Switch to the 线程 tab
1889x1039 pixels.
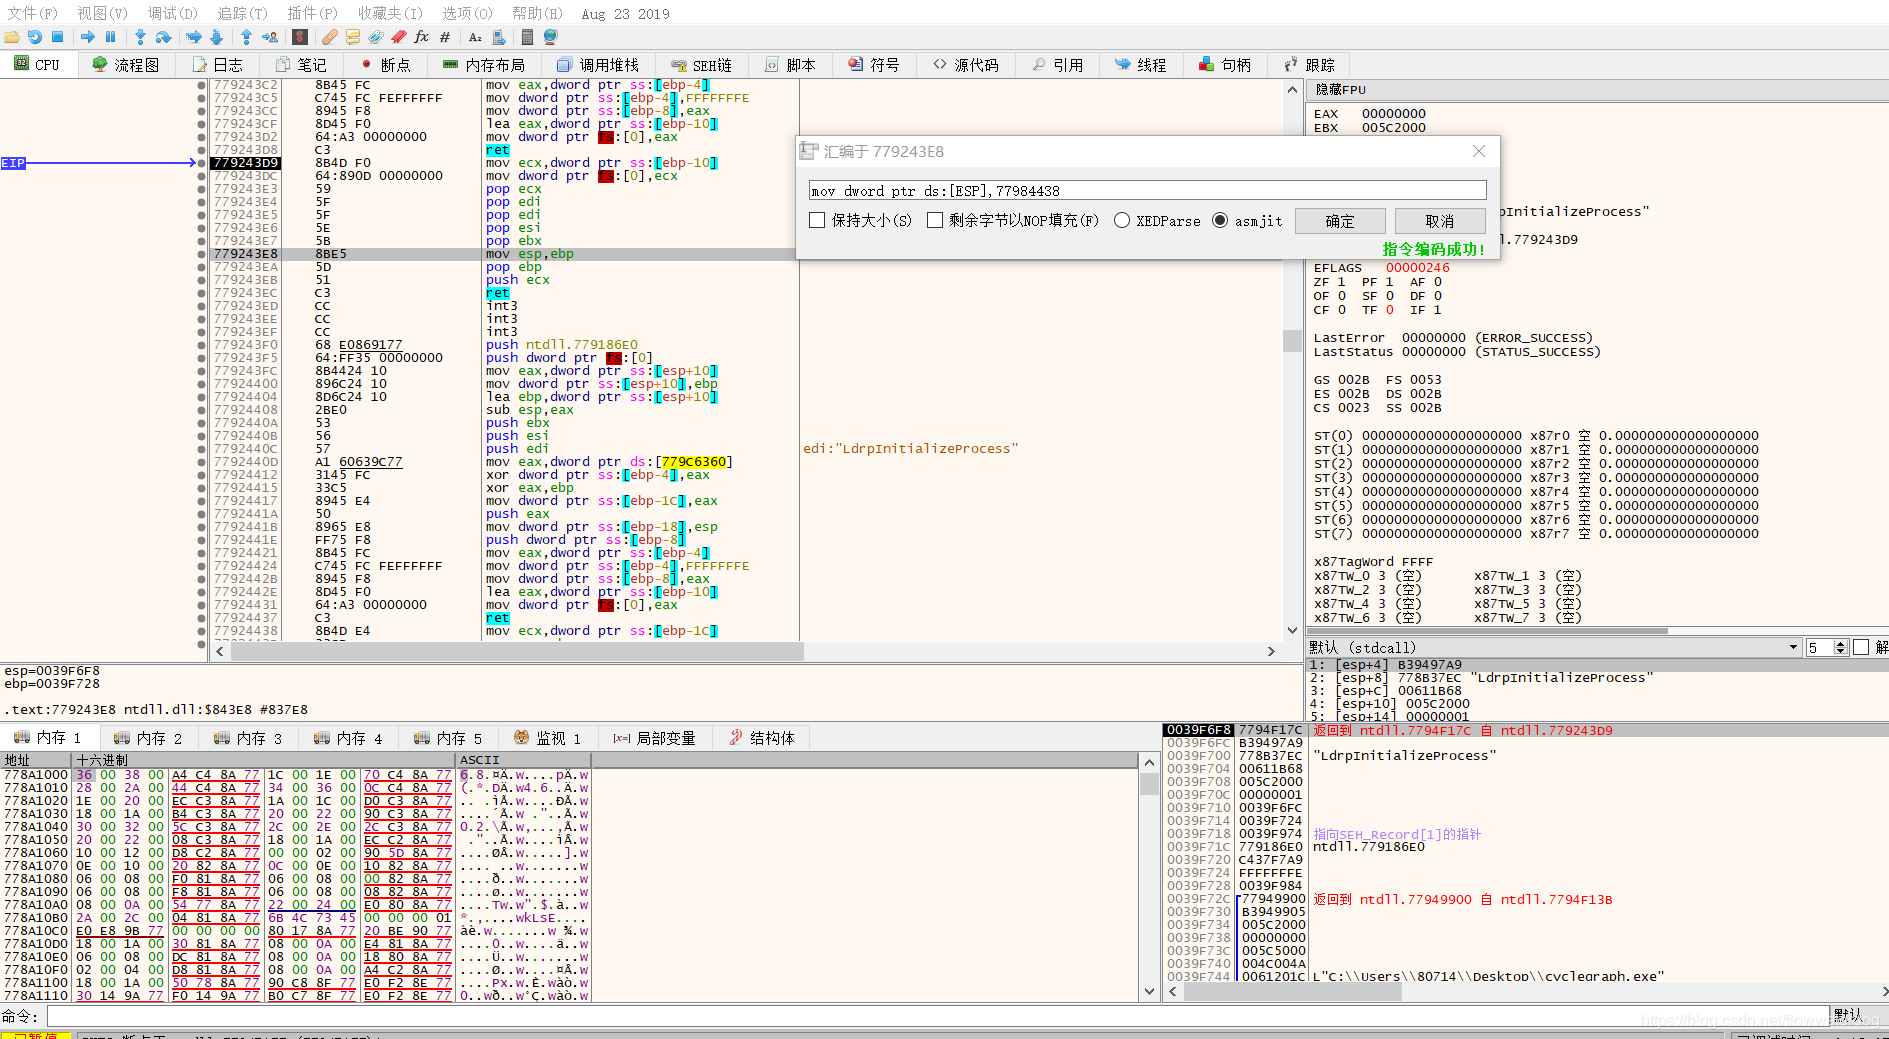(1141, 64)
